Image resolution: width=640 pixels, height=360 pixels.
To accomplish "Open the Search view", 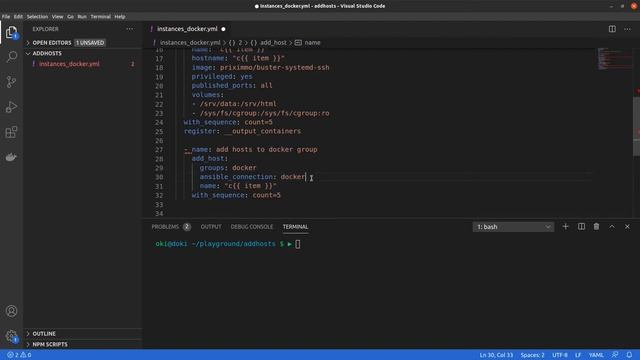I will click(11, 57).
